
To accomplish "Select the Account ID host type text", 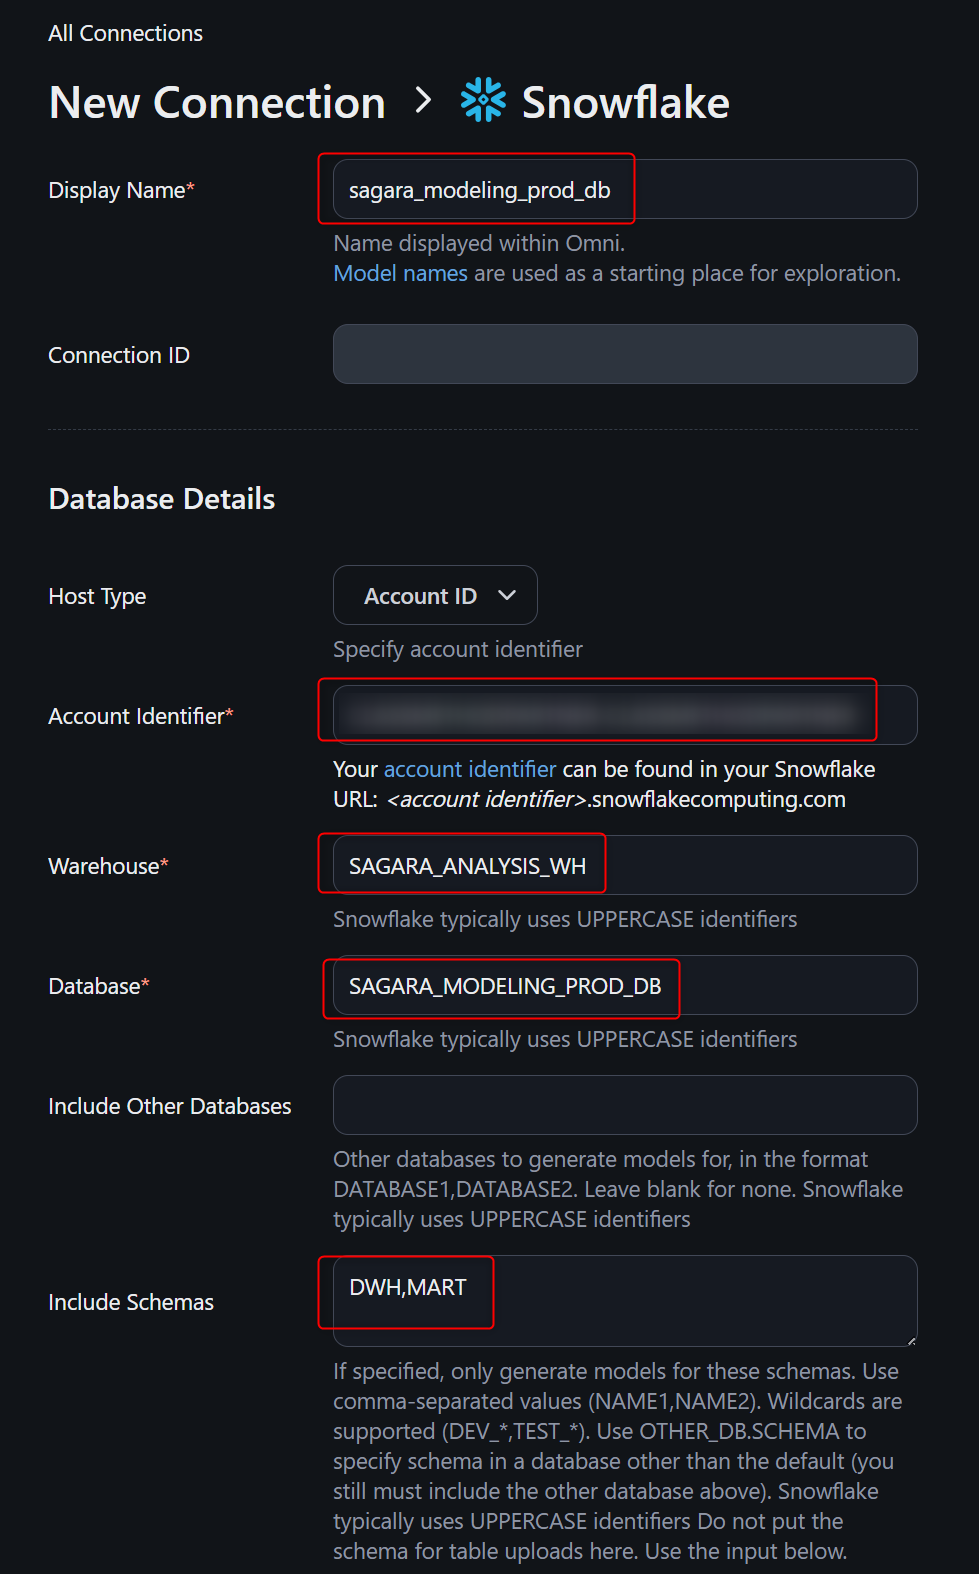I will pos(420,596).
